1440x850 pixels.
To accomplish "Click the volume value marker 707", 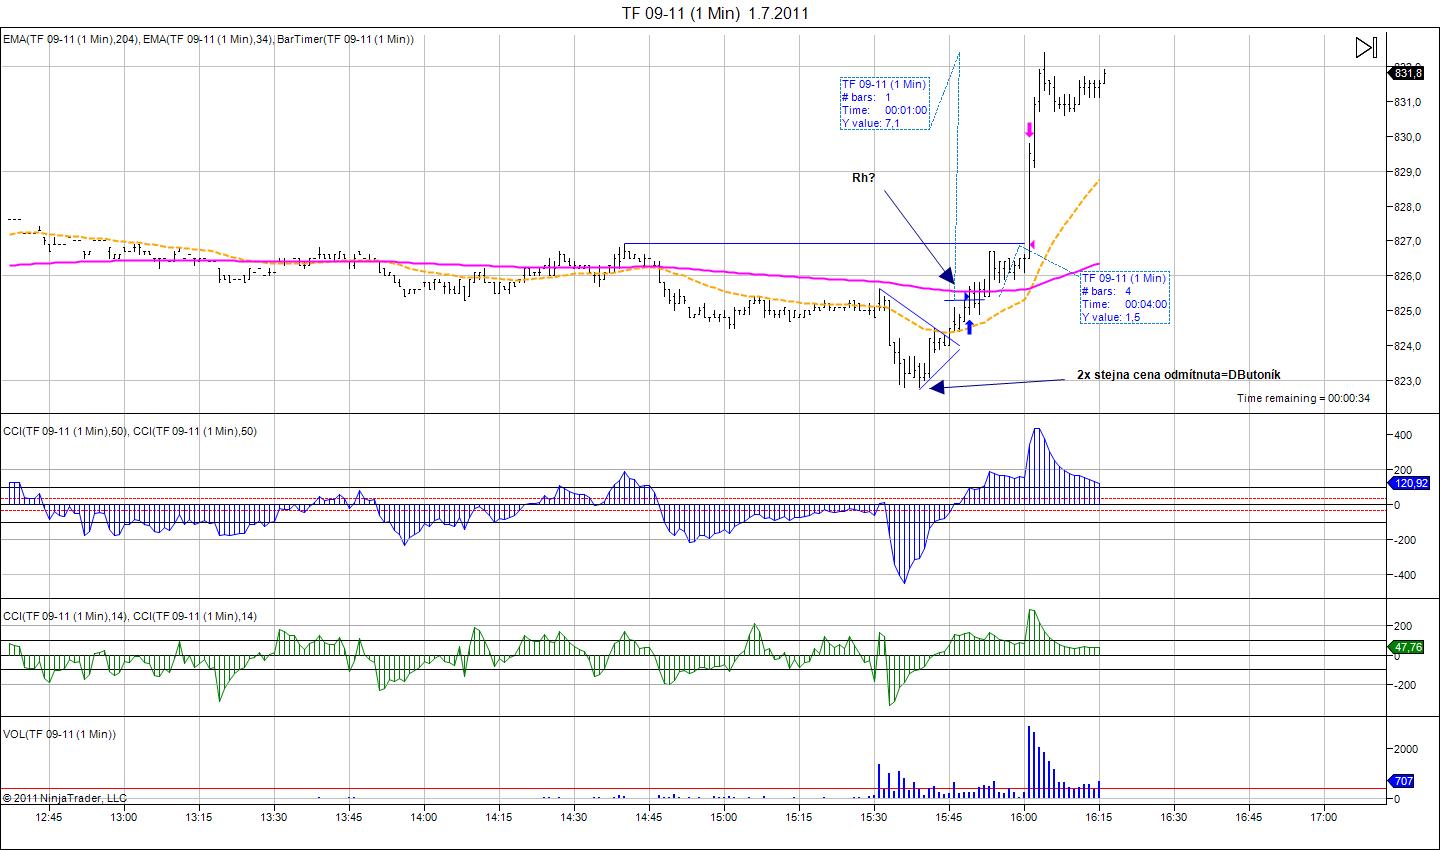I will pos(1401,781).
